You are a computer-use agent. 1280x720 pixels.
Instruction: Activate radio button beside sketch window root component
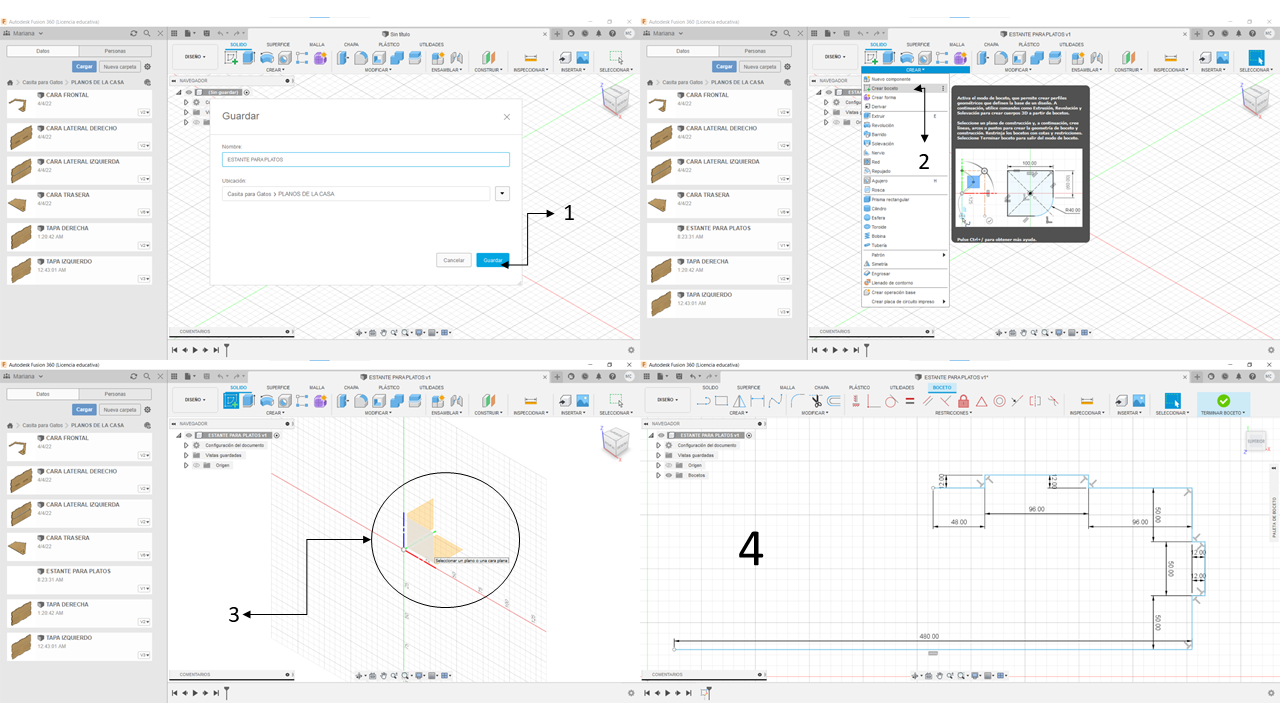749,435
